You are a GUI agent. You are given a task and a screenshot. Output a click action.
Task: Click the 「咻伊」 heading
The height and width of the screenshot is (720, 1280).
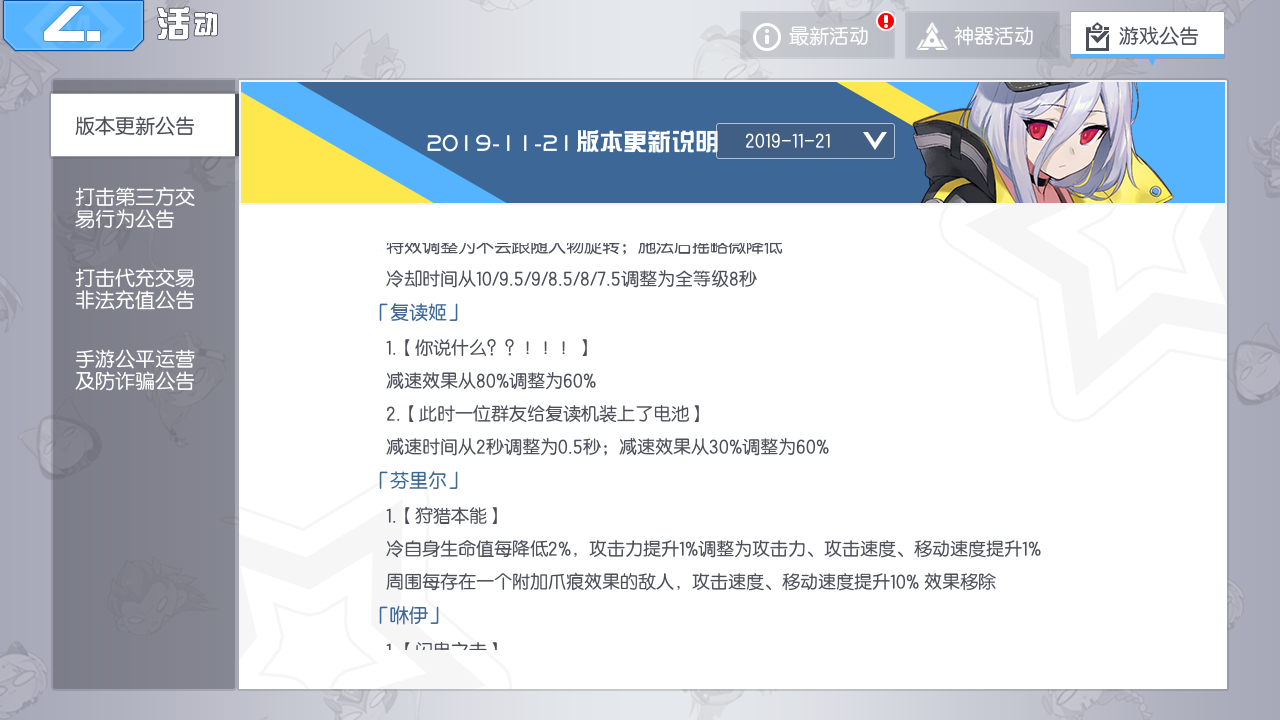pyautogui.click(x=409, y=615)
